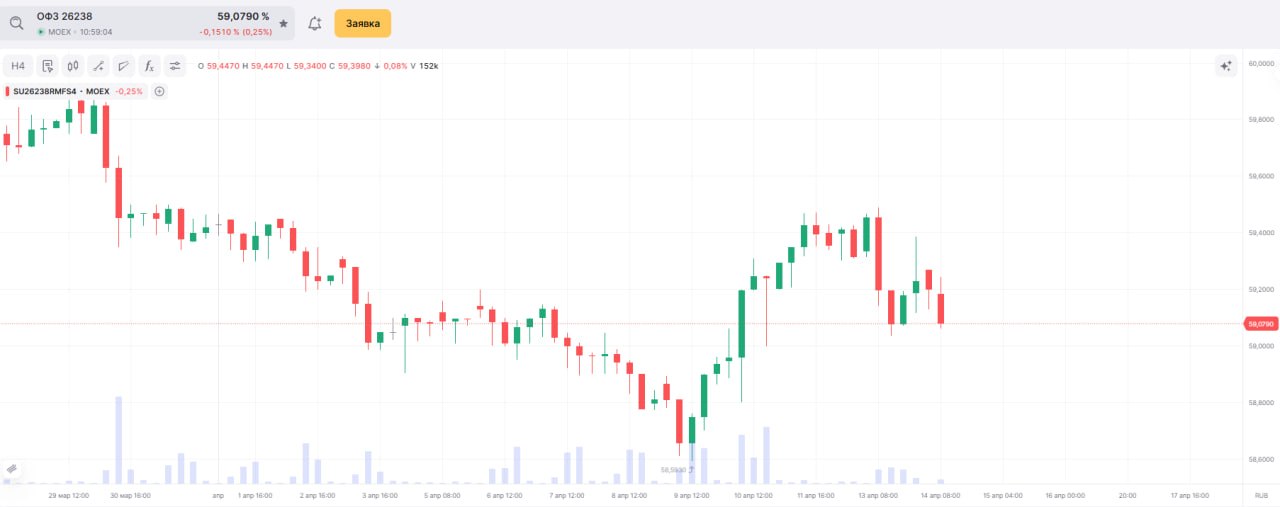Viewport: 1280px width, 507px height.
Task: Open chart settings sliders icon
Action: 175,66
